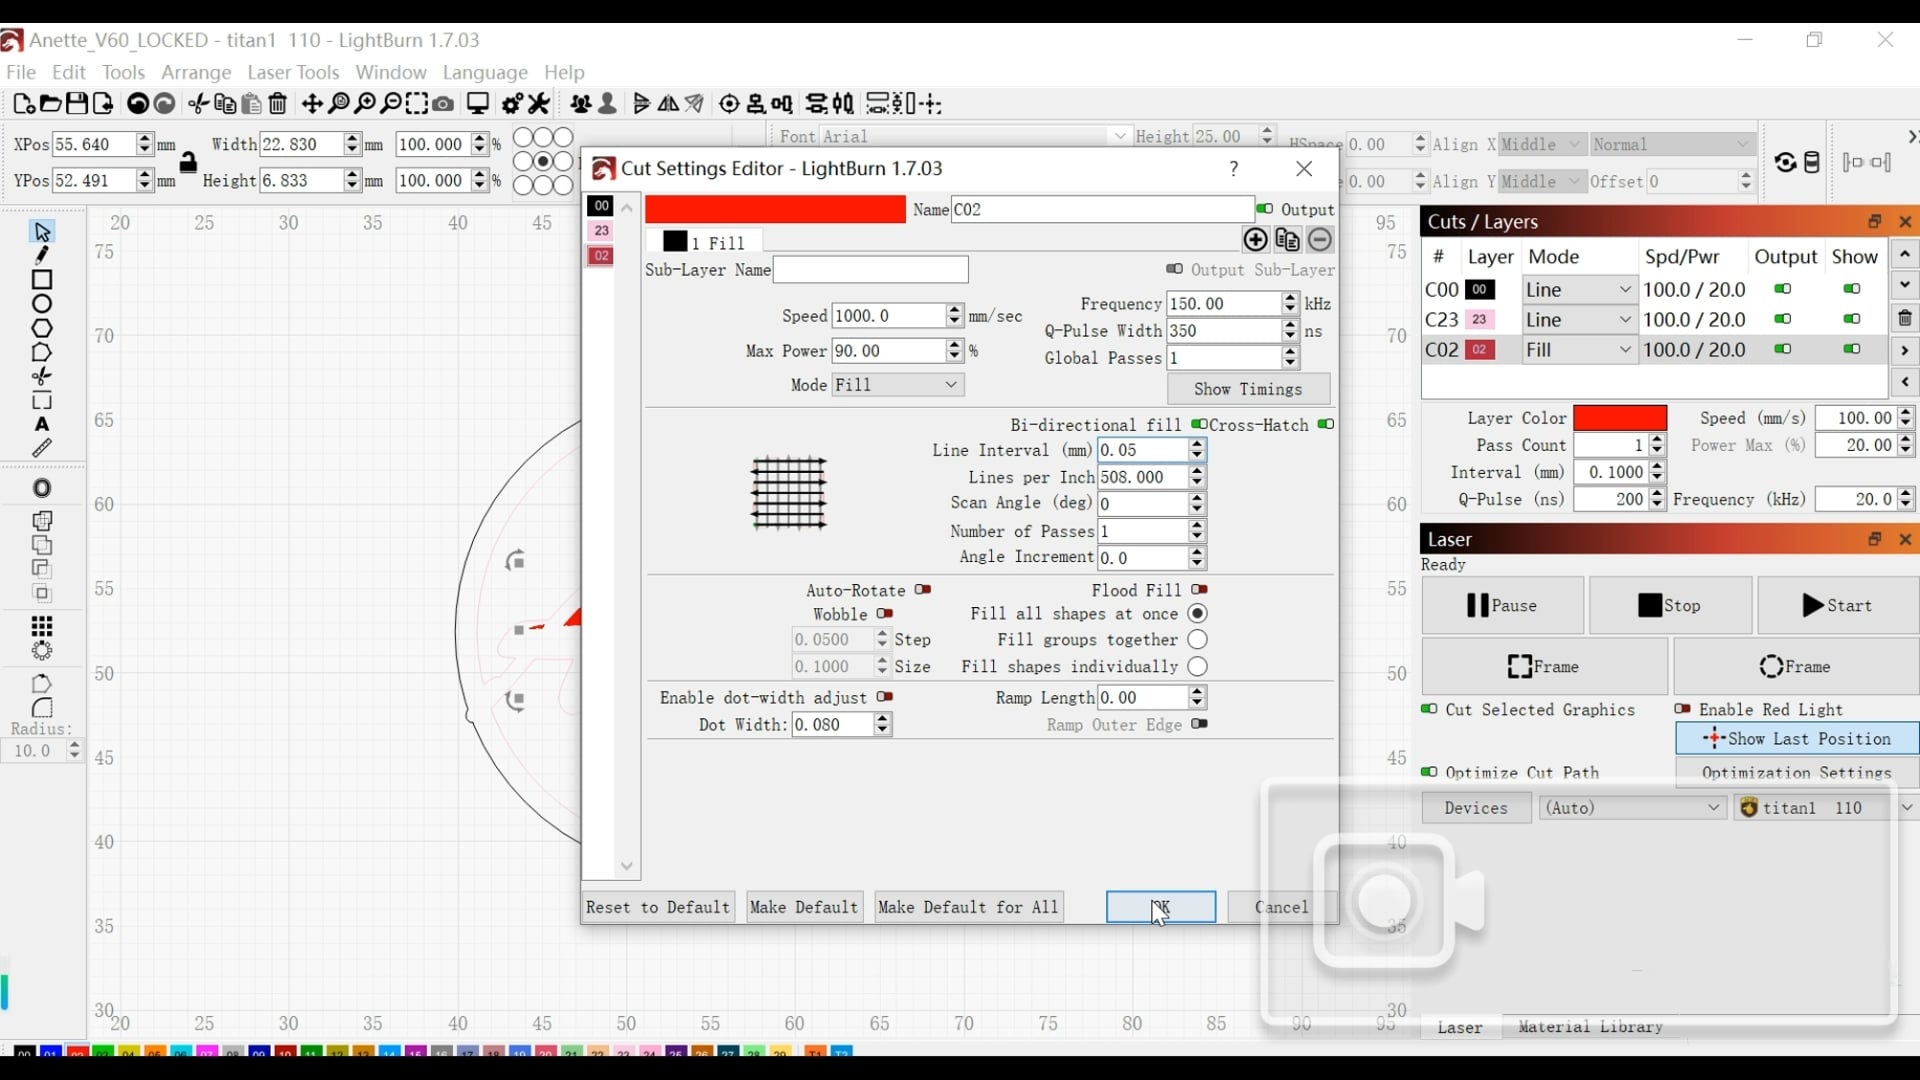This screenshot has height=1080, width=1920.
Task: Select the Rectangle tool
Action: (42, 280)
